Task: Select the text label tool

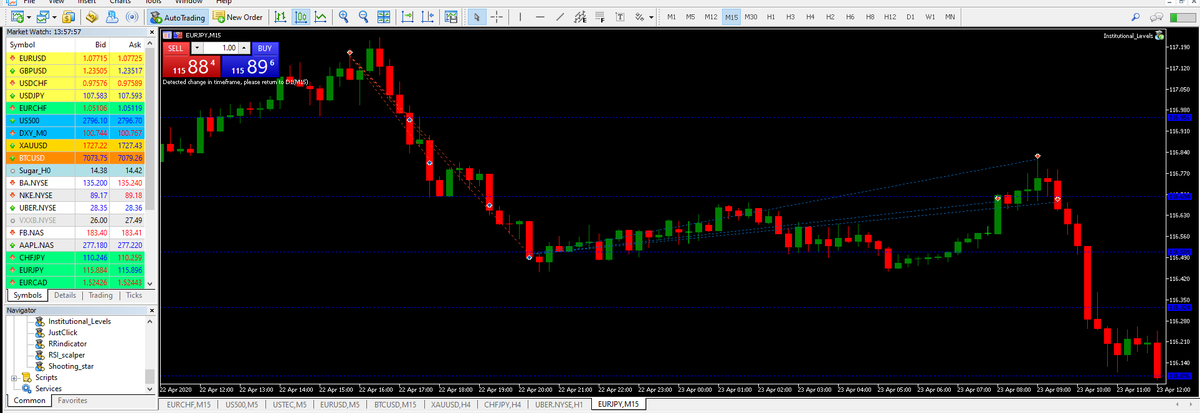Action: (x=620, y=17)
